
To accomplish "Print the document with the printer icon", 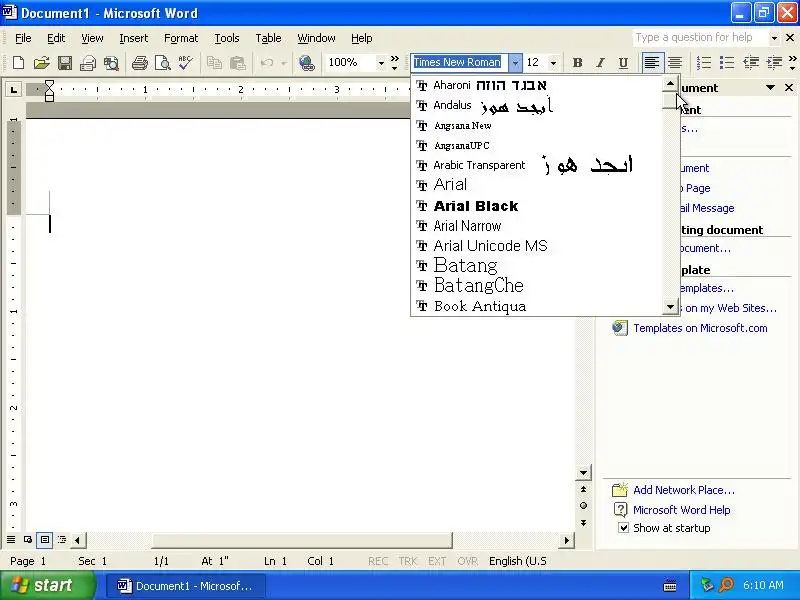I will click(139, 63).
